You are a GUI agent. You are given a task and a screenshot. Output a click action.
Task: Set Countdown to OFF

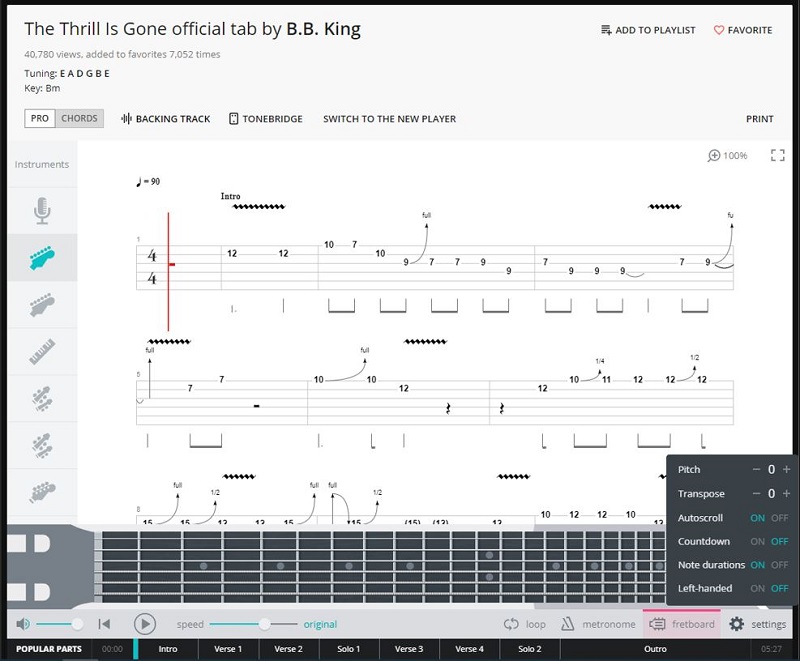[780, 541]
